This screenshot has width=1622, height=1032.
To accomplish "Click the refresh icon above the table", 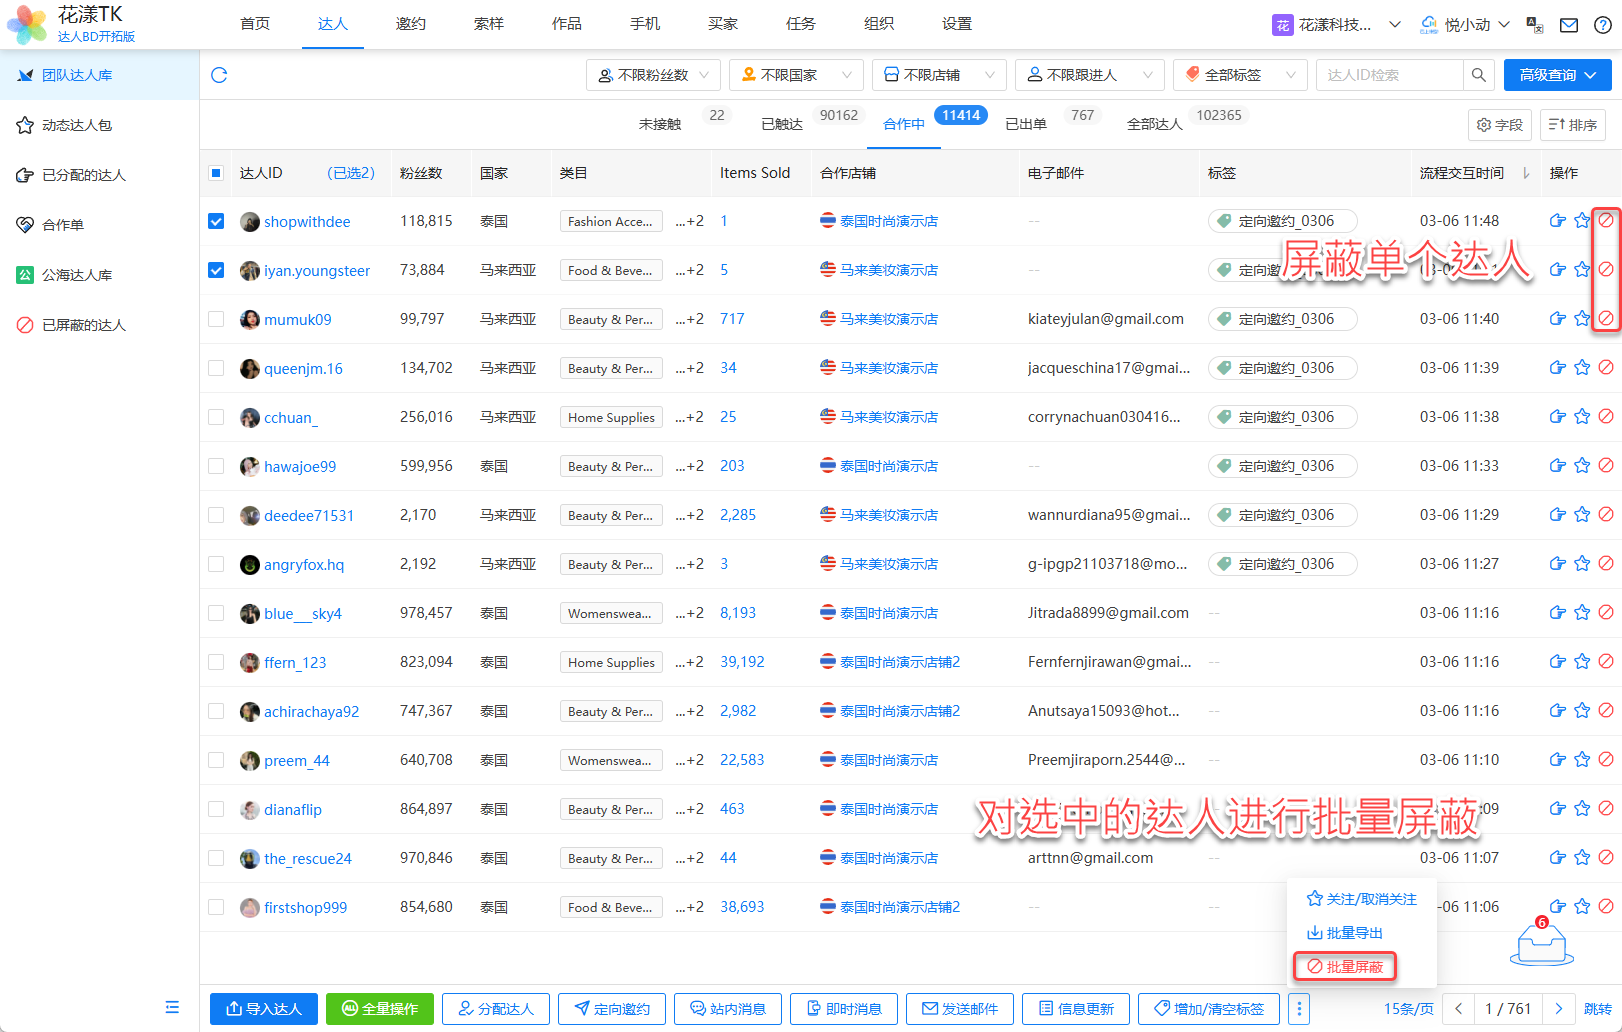I will pyautogui.click(x=219, y=75).
